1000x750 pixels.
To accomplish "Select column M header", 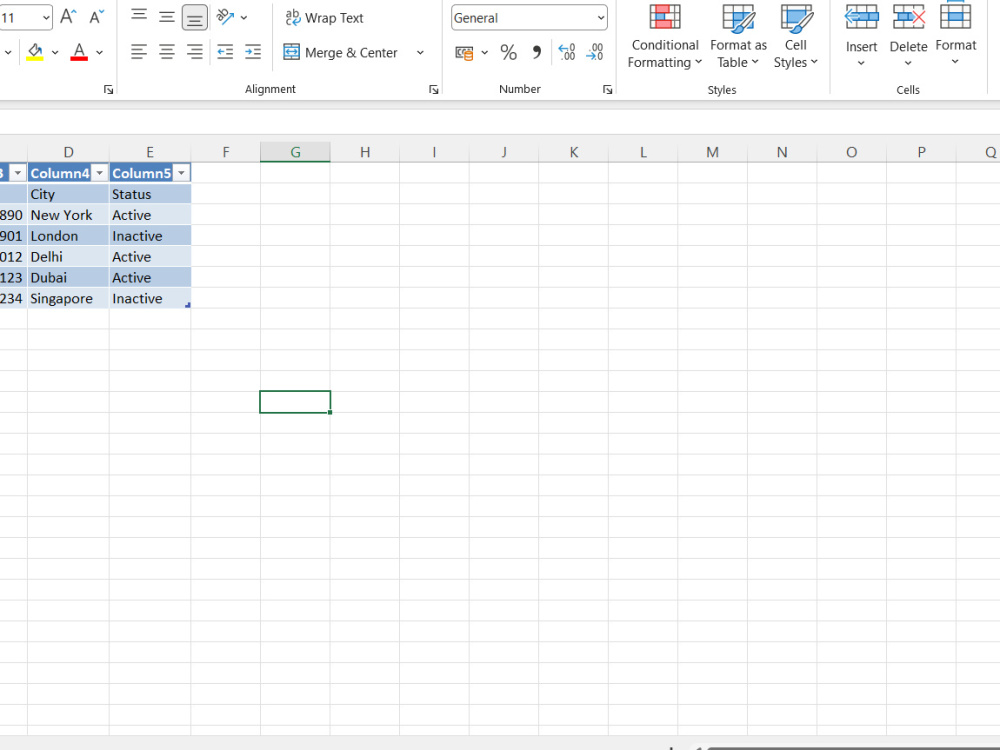I will pyautogui.click(x=712, y=152).
